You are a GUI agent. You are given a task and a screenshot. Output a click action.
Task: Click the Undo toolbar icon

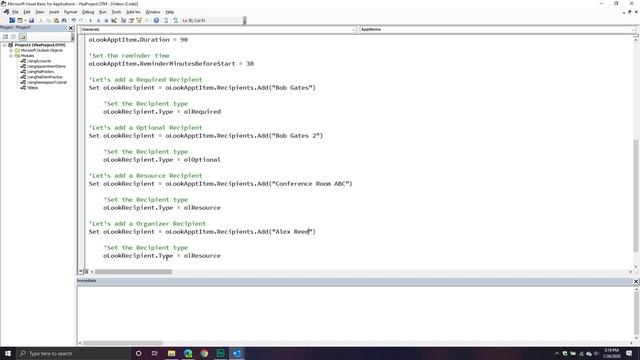point(74,20)
